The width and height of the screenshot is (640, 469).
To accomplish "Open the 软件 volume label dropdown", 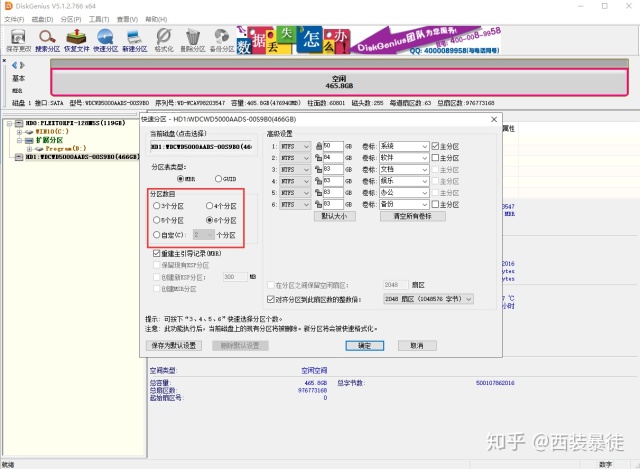I will point(404,158).
